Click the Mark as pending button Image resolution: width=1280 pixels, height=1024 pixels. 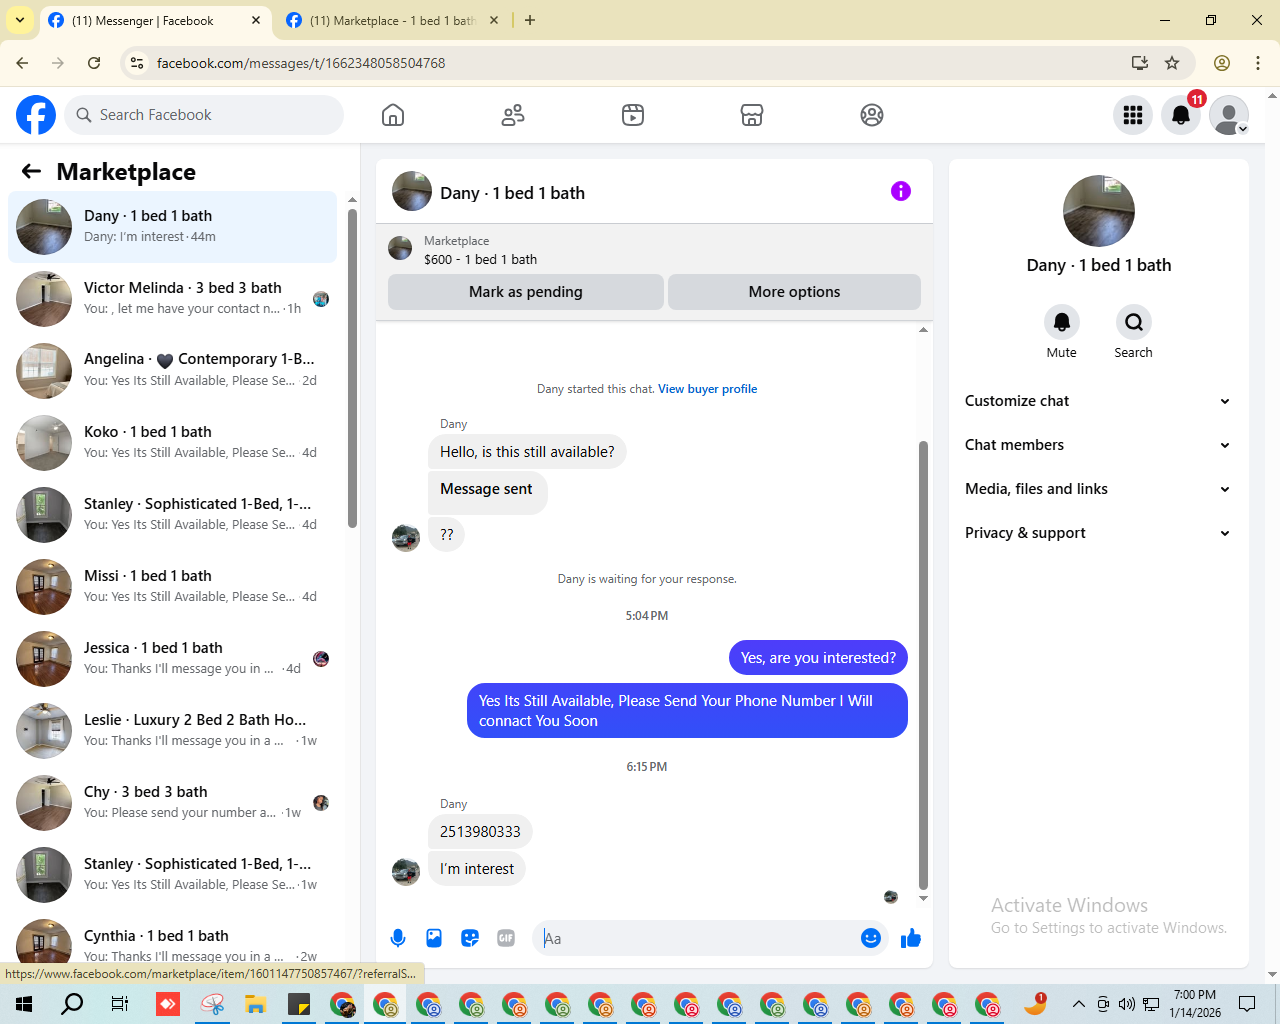pos(526,292)
